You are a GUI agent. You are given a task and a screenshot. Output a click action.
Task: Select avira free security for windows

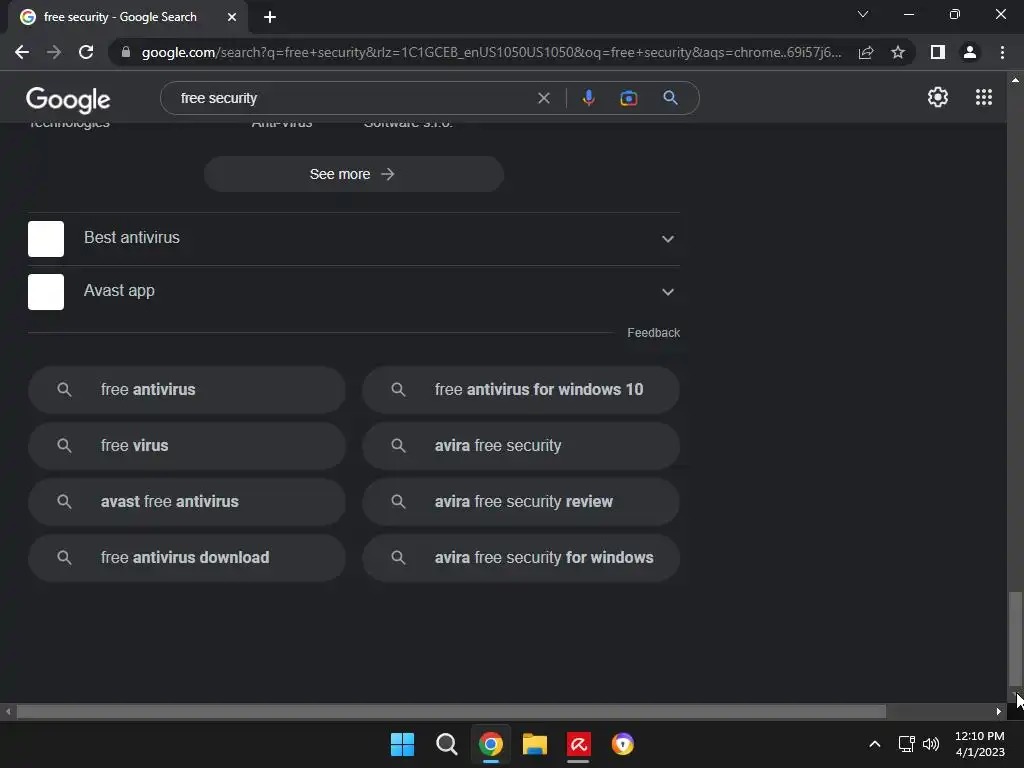pyautogui.click(x=520, y=558)
